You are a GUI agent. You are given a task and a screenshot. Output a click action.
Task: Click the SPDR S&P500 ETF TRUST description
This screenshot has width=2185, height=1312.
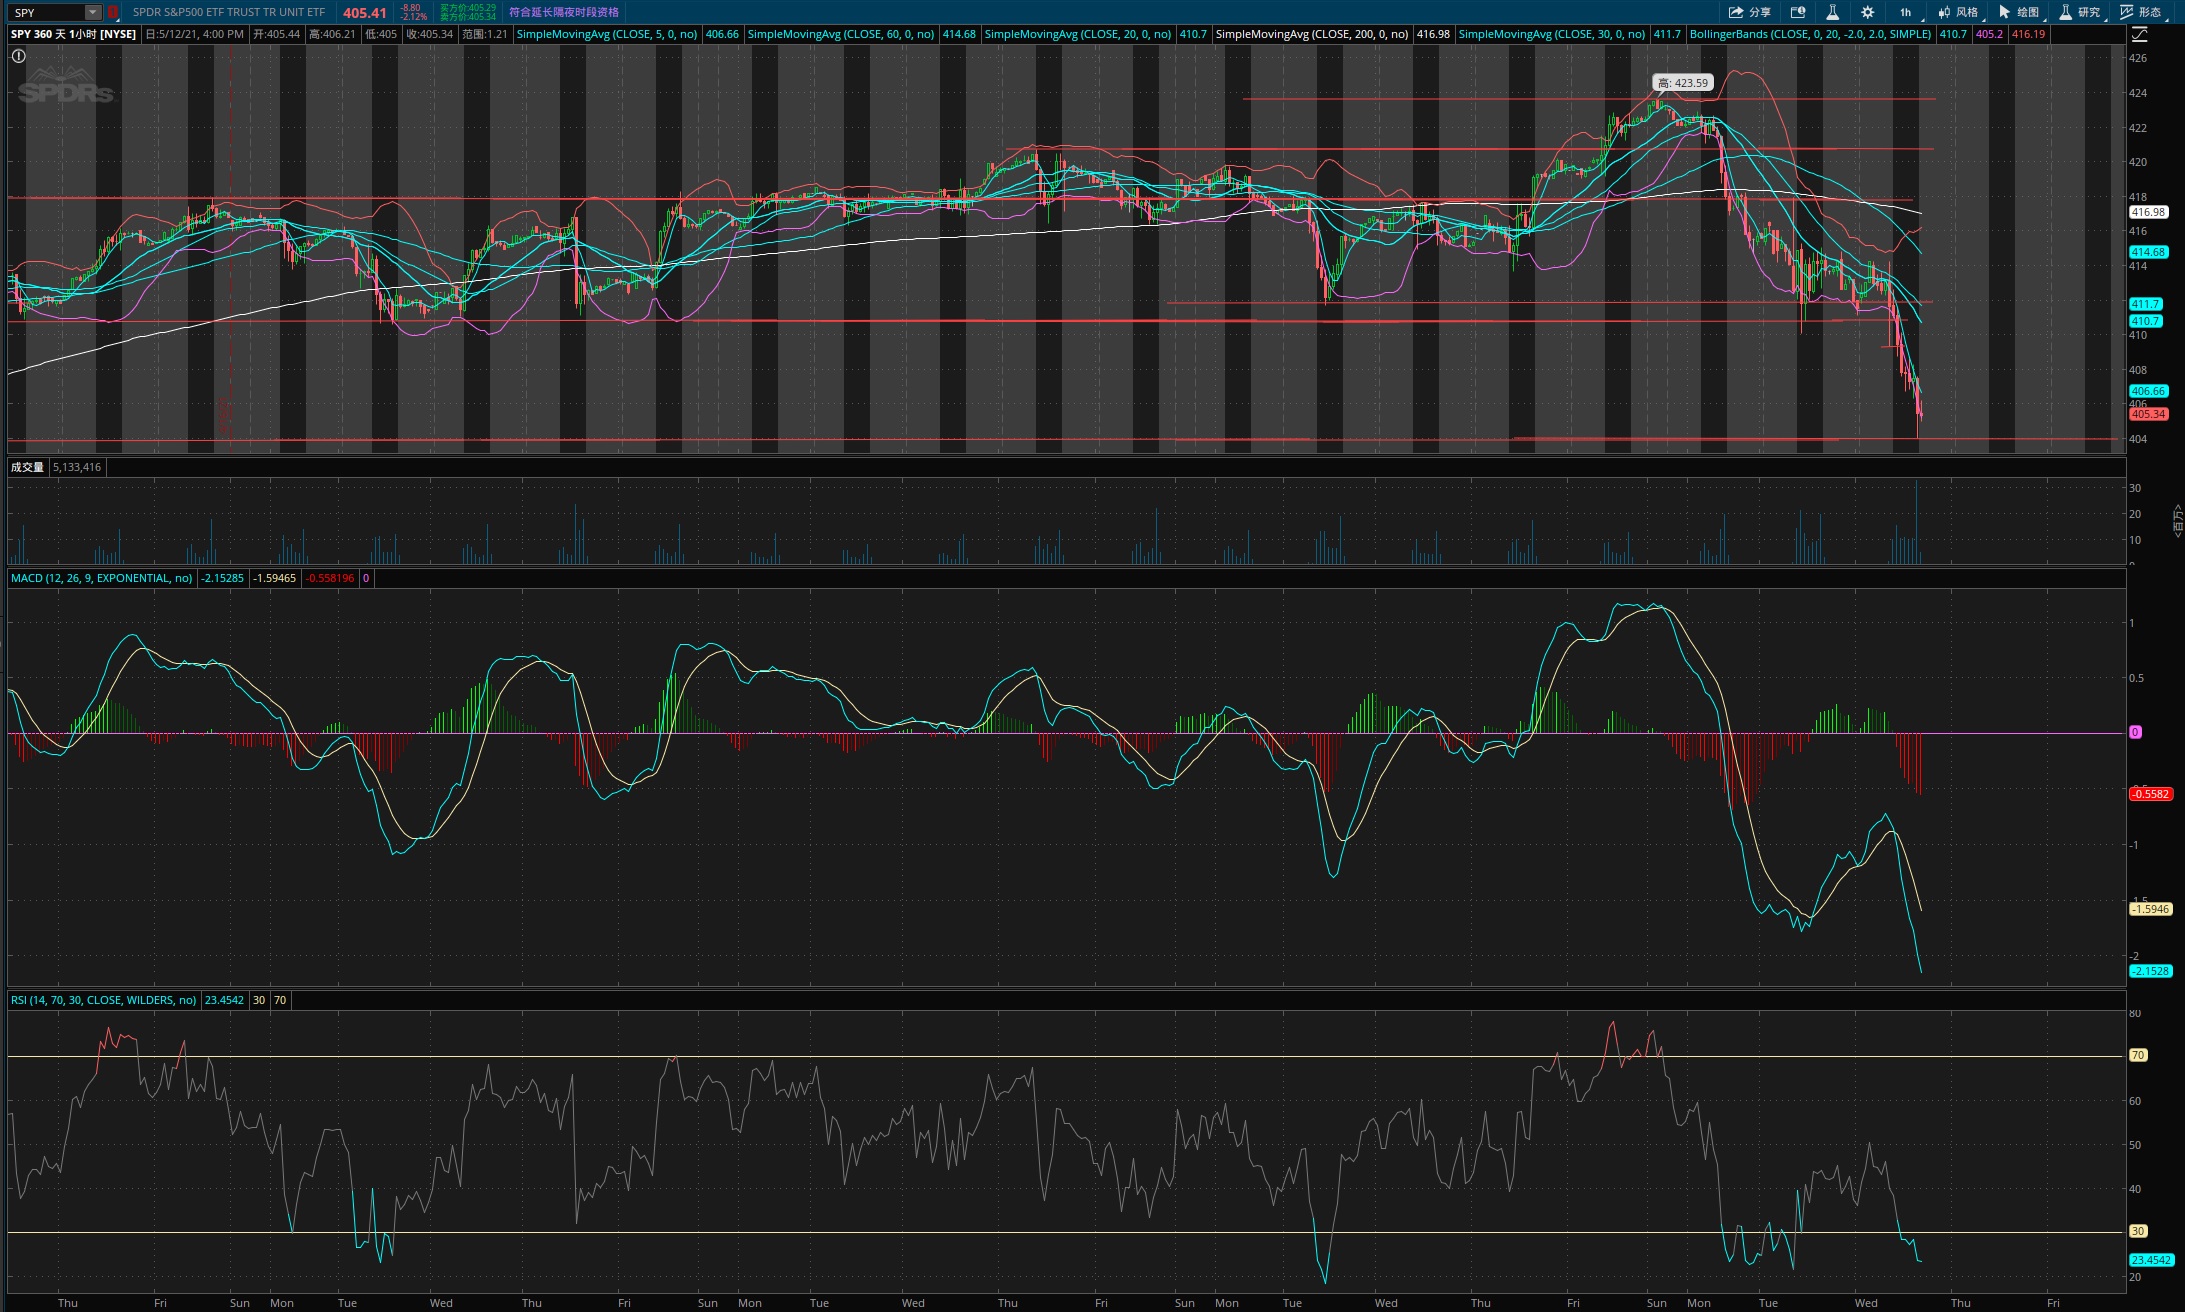click(229, 12)
